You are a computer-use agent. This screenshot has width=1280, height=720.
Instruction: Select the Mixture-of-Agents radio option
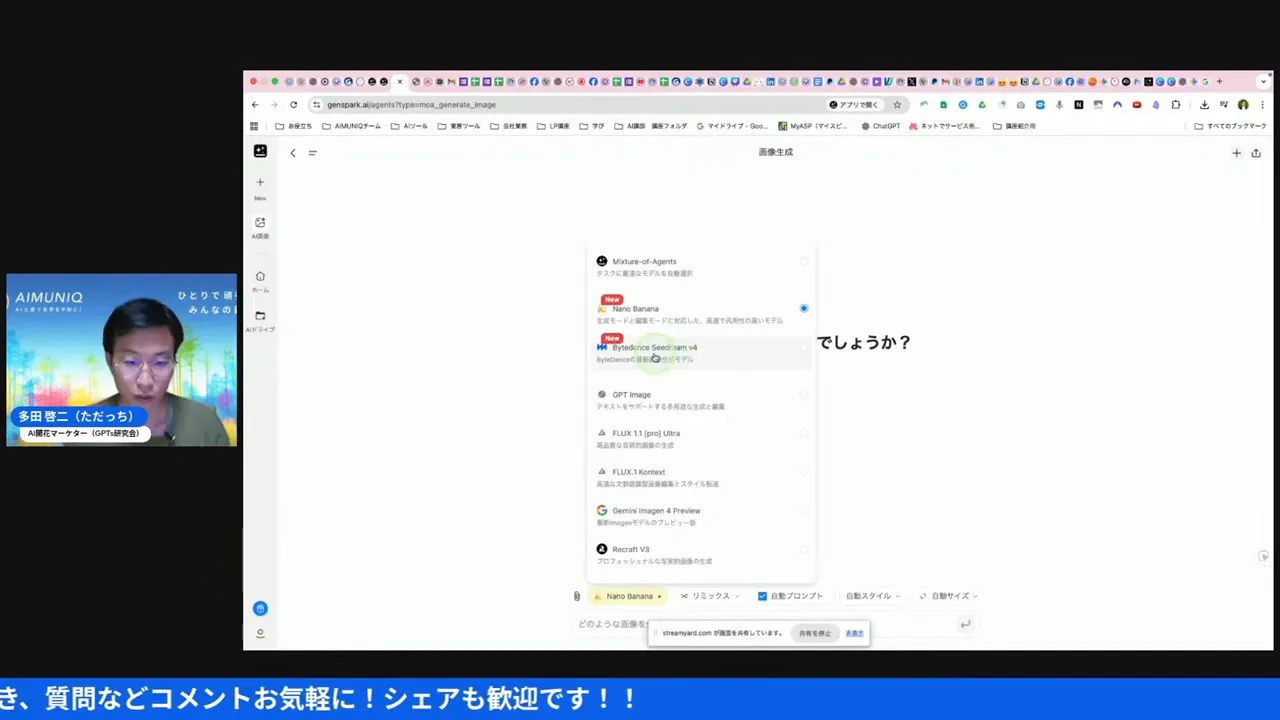click(804, 262)
